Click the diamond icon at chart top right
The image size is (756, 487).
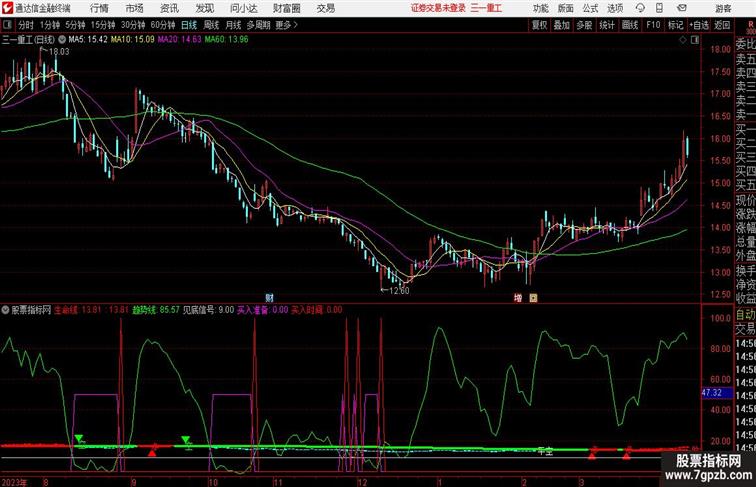(683, 40)
